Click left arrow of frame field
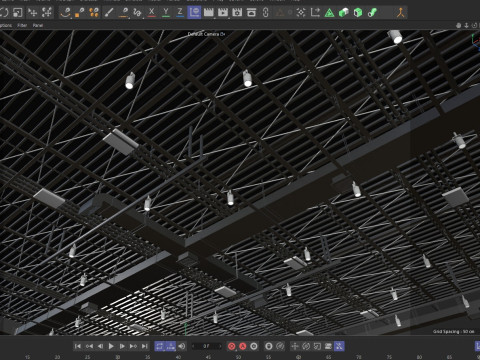 (193, 346)
